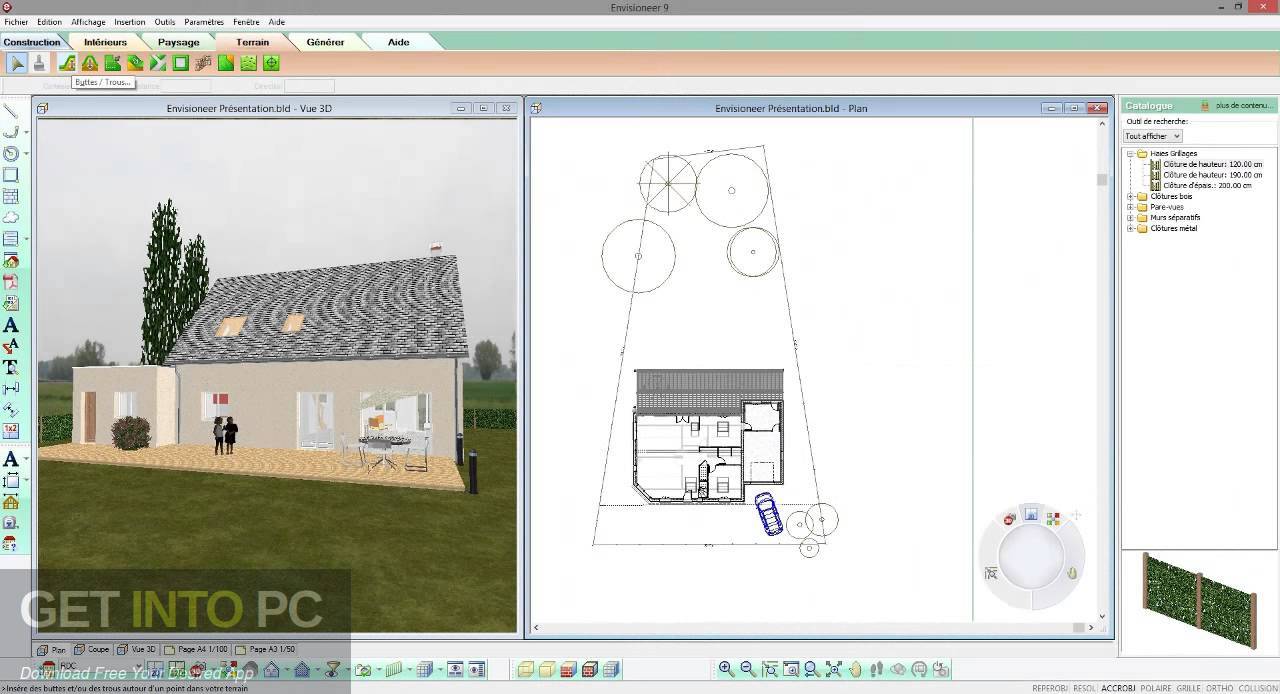Image resolution: width=1280 pixels, height=694 pixels.
Task: Click the footprints walk-through icon
Action: point(877,669)
